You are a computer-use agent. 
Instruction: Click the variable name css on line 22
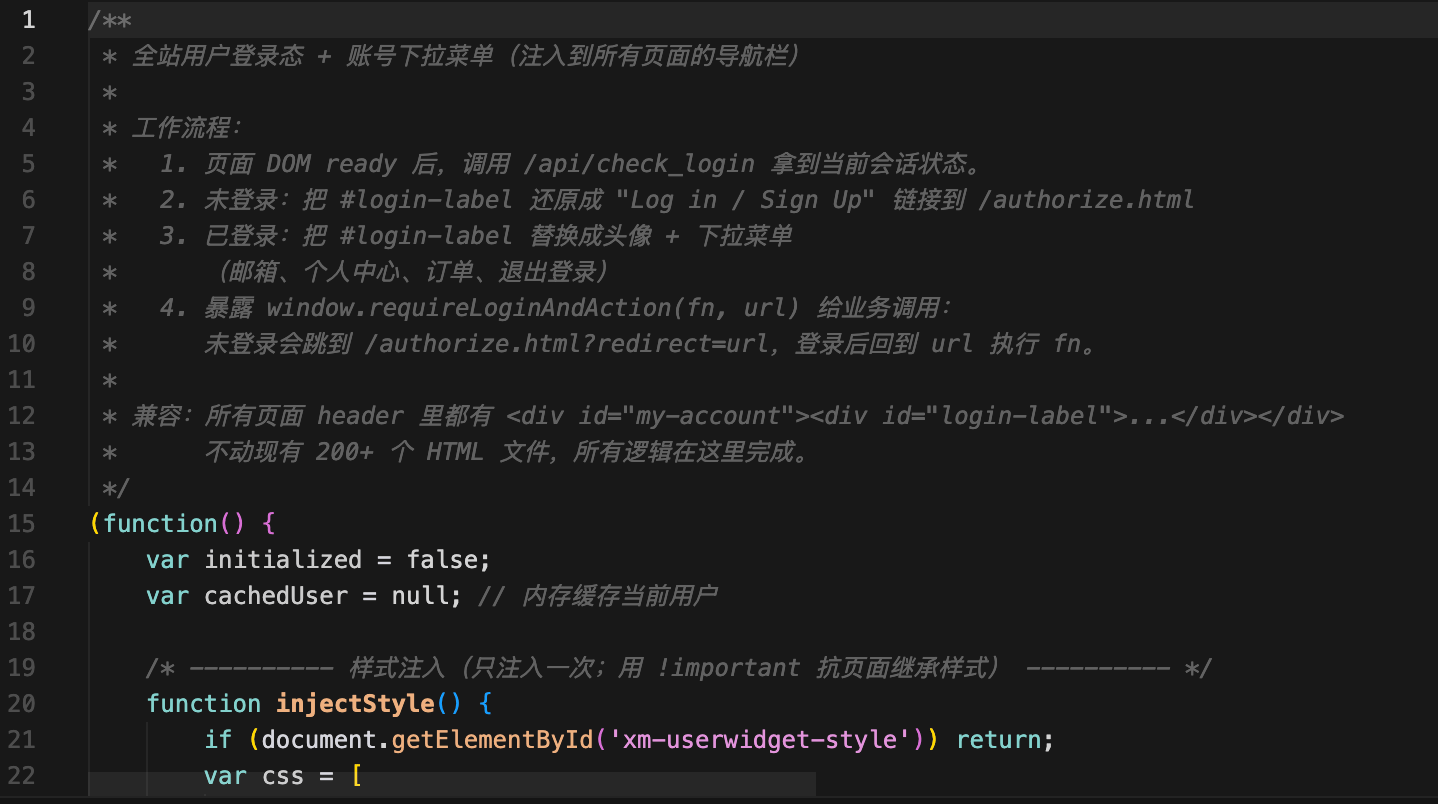click(x=284, y=776)
